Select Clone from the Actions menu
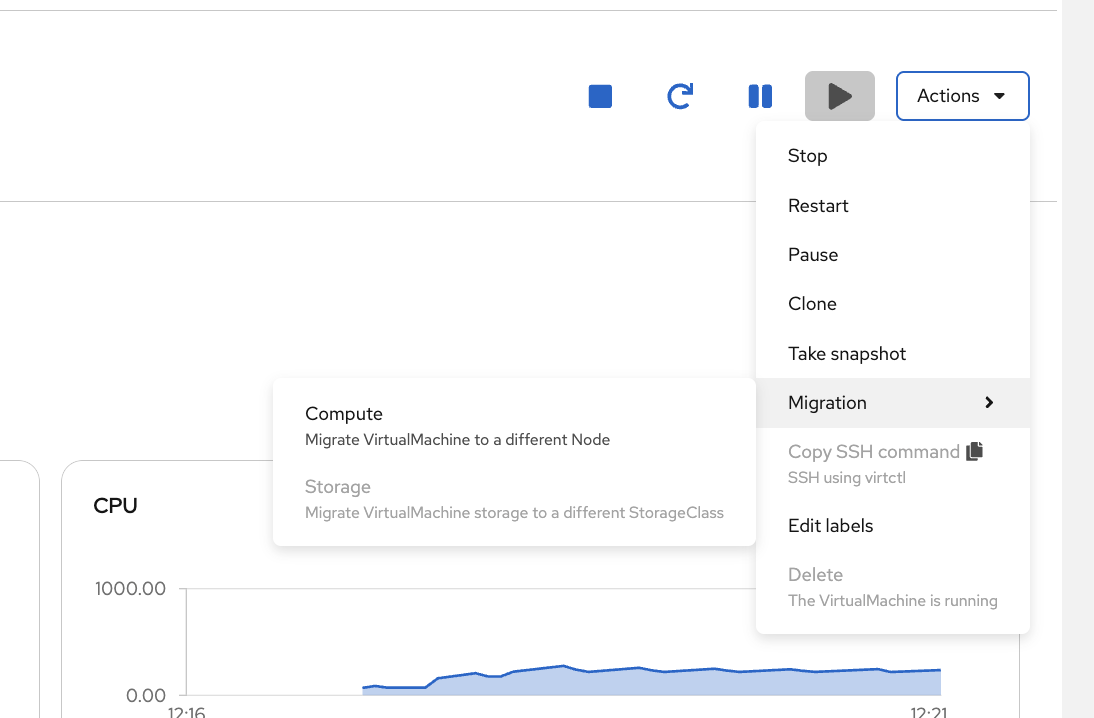 812,303
